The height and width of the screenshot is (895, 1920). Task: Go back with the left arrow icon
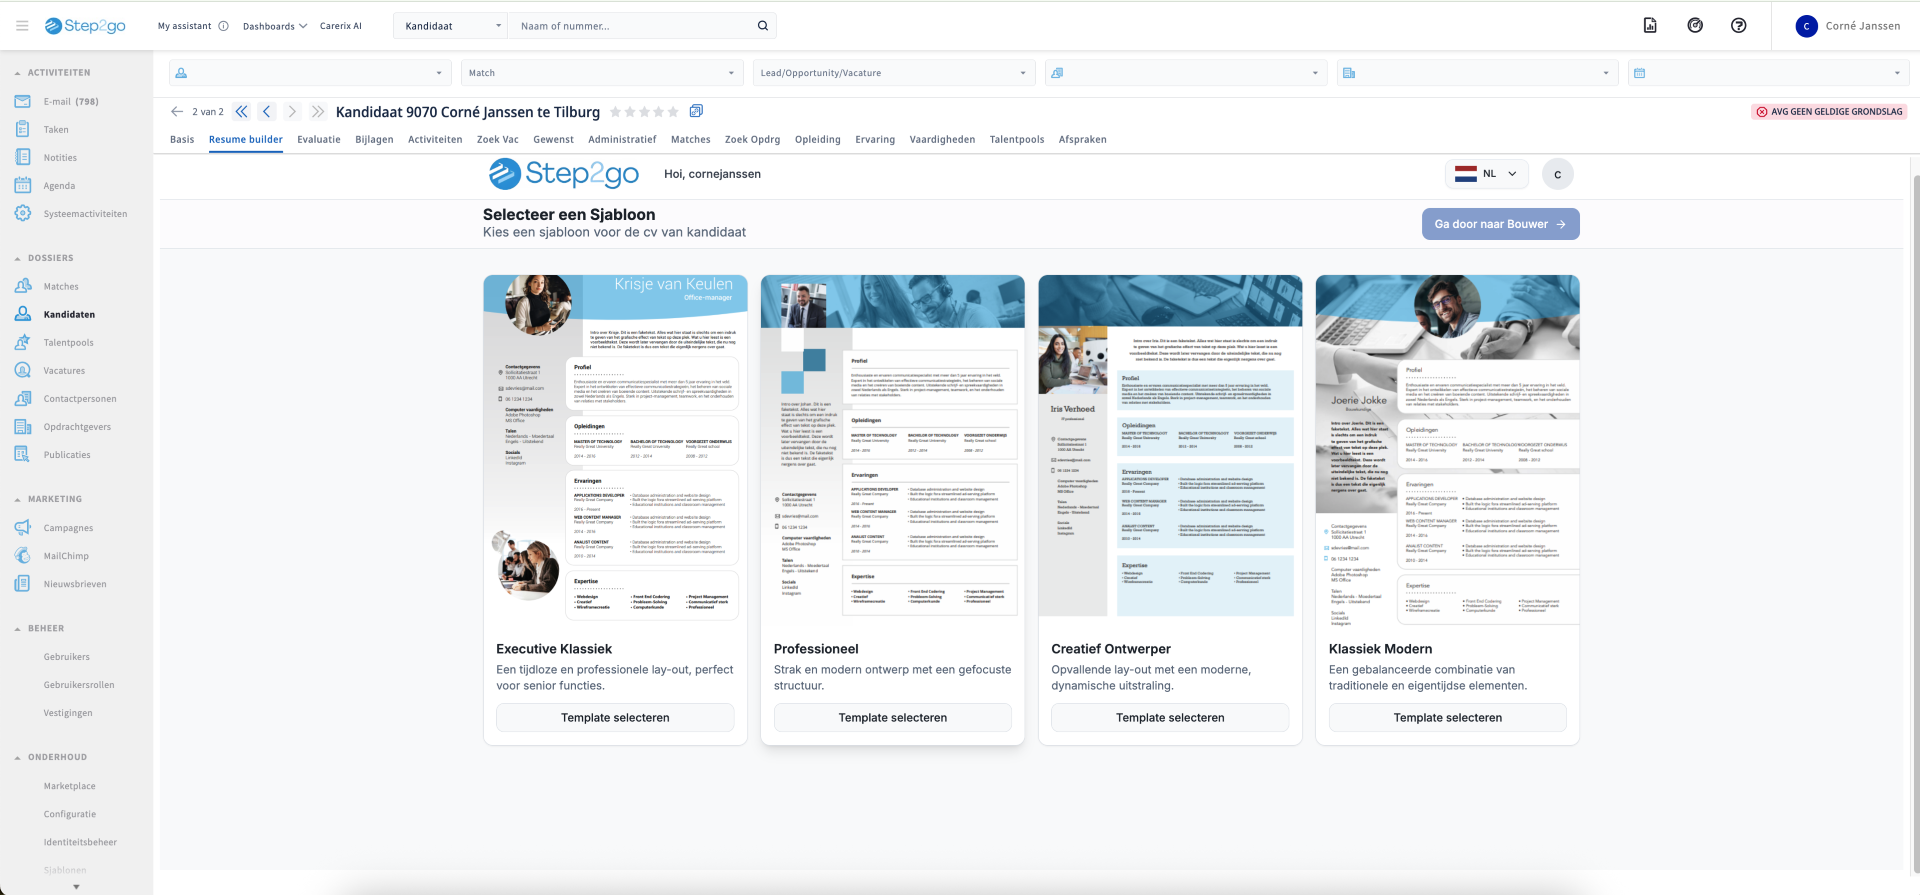point(177,112)
